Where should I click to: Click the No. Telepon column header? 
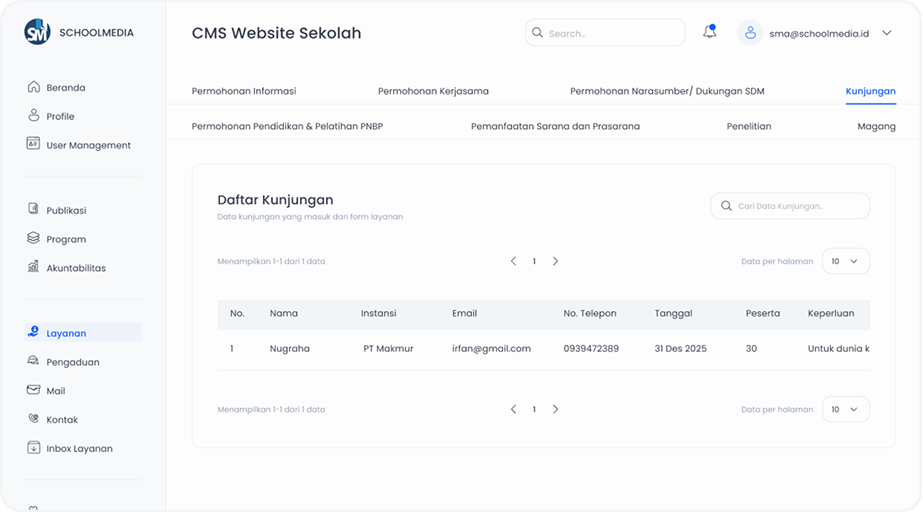[x=590, y=313]
